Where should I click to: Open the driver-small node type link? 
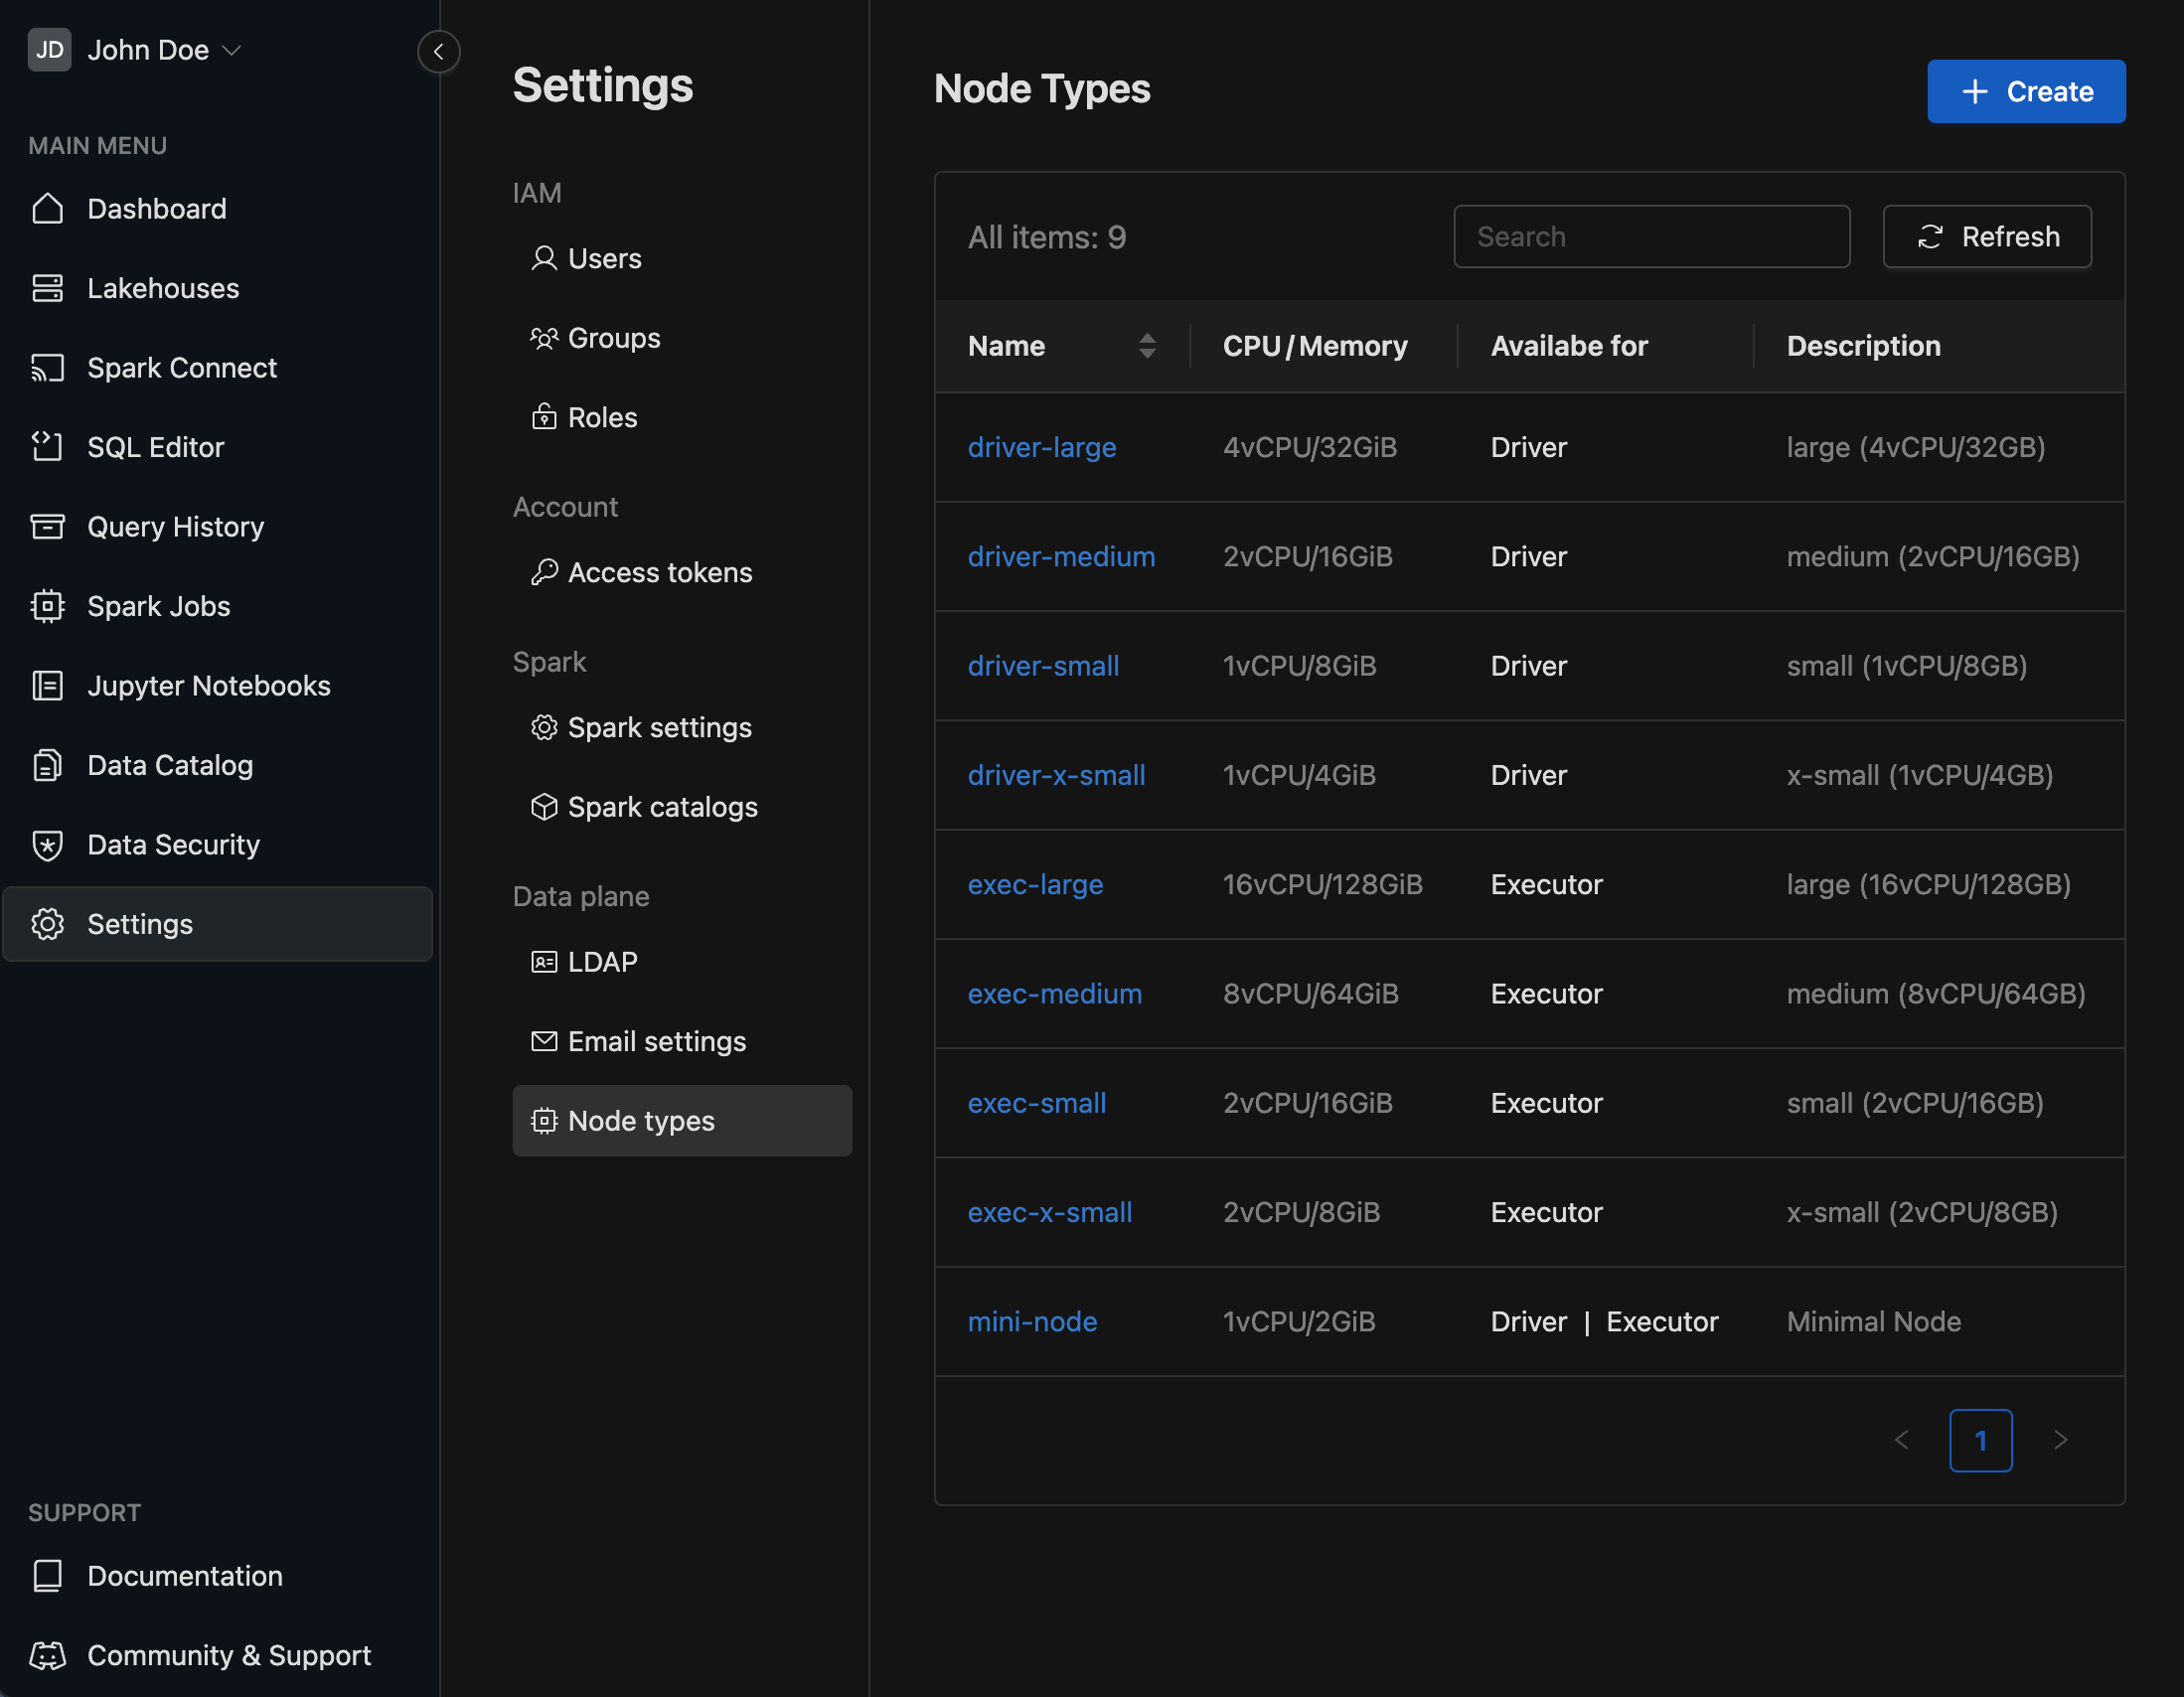point(1043,666)
